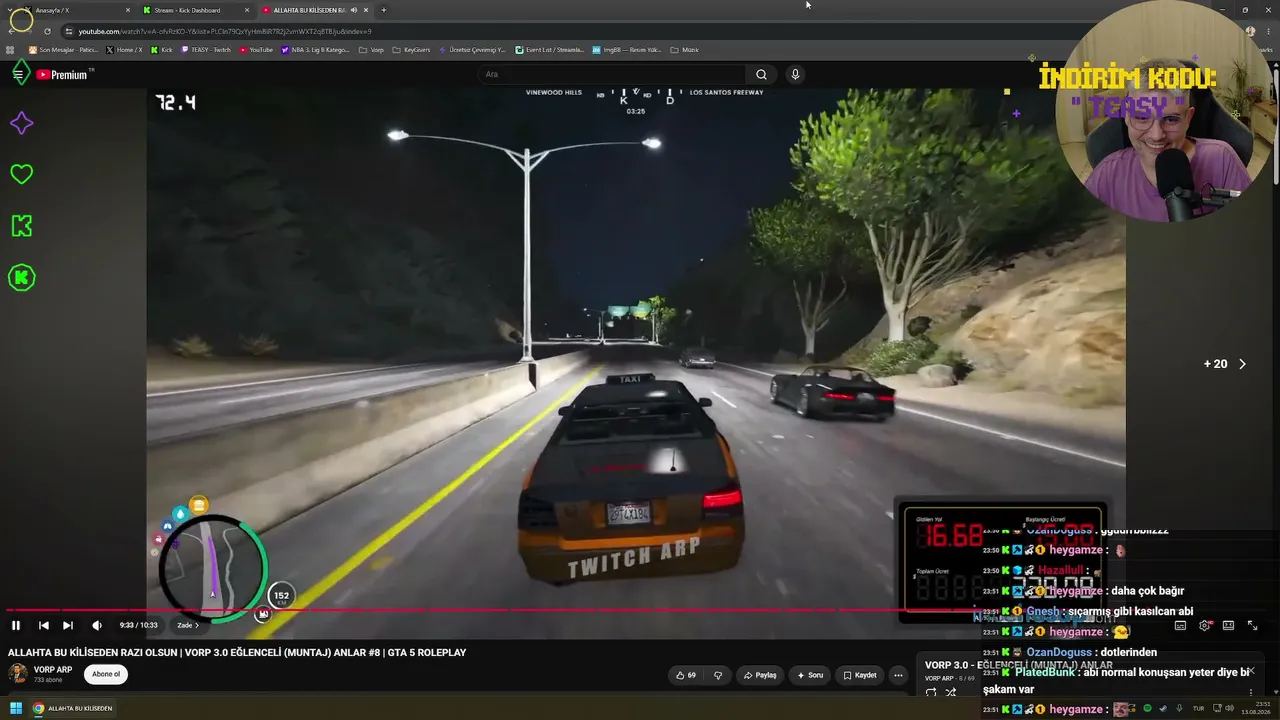The image size is (1280, 720).
Task: Open playlist options three-dot menu
Action: 1250,692
